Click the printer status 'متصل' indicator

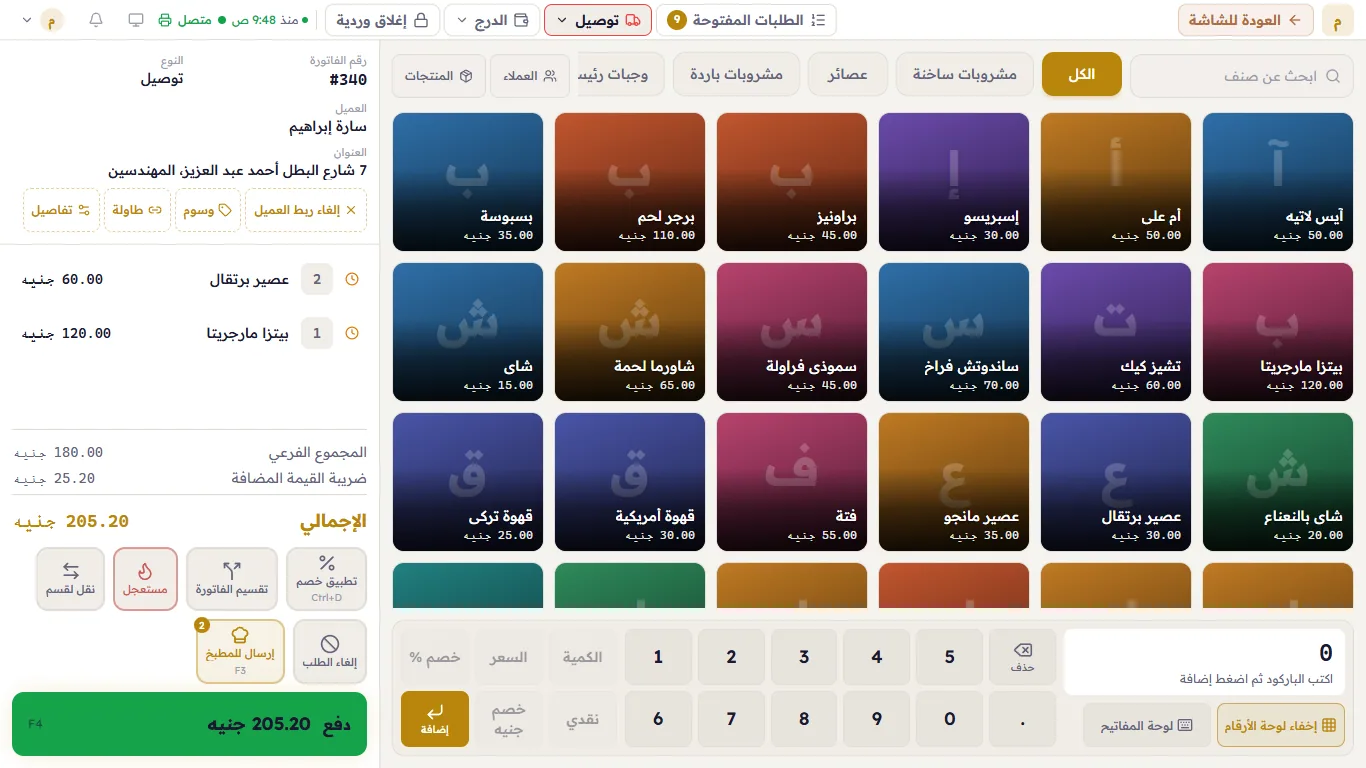click(184, 20)
